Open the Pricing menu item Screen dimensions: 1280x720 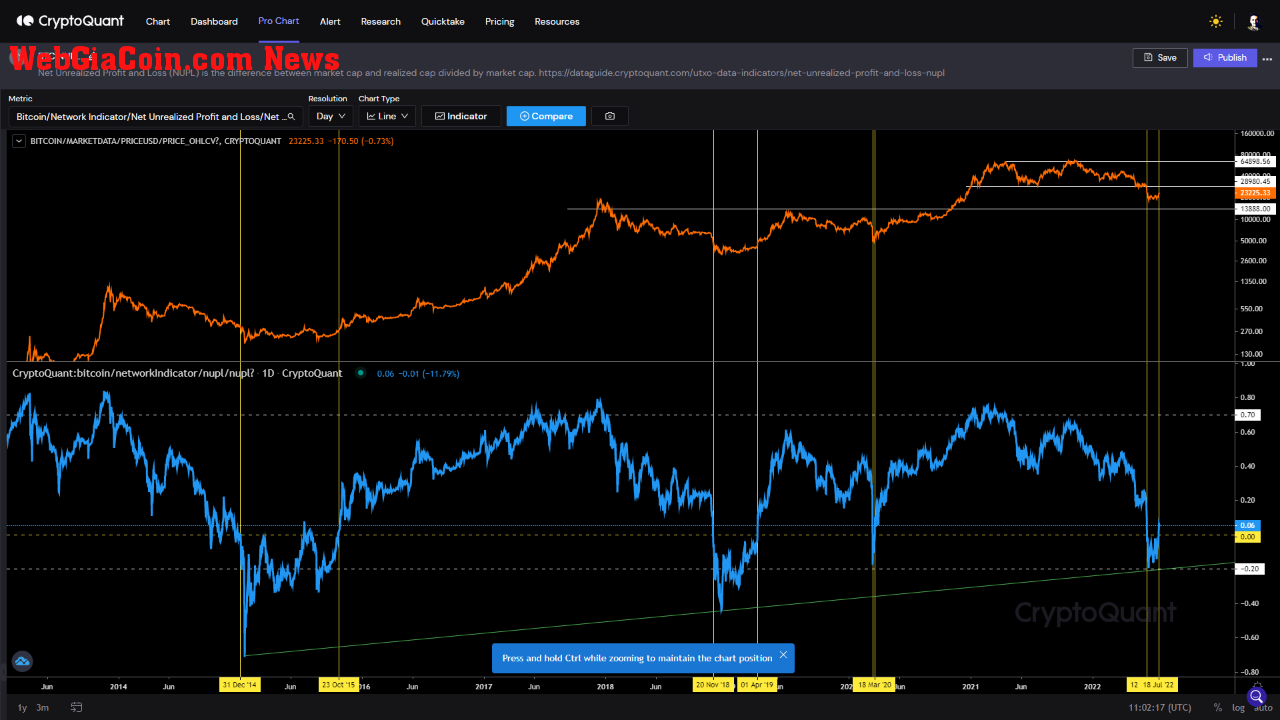tap(500, 21)
